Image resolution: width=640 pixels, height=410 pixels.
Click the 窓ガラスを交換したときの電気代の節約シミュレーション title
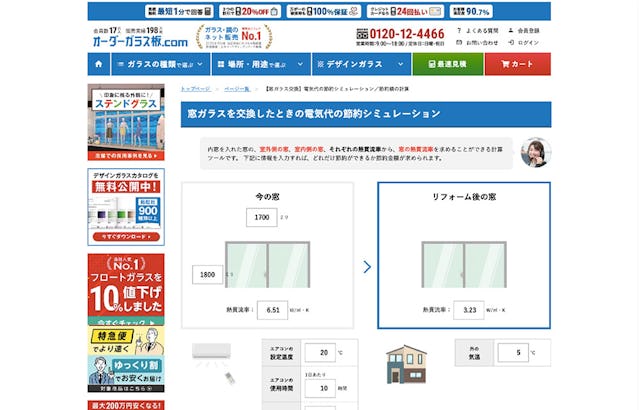[314, 113]
